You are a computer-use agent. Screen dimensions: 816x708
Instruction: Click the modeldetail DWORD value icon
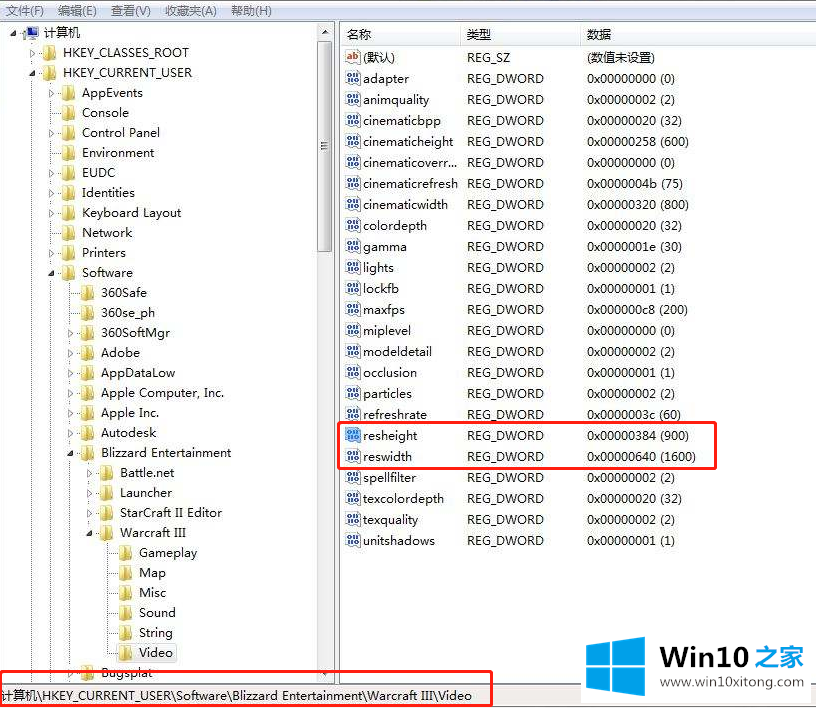point(353,351)
